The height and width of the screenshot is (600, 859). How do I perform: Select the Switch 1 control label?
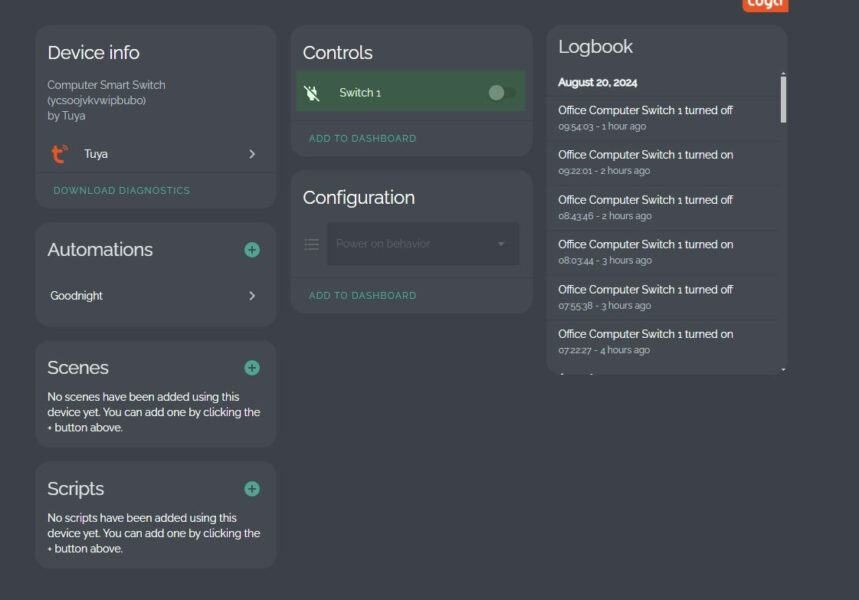point(360,93)
